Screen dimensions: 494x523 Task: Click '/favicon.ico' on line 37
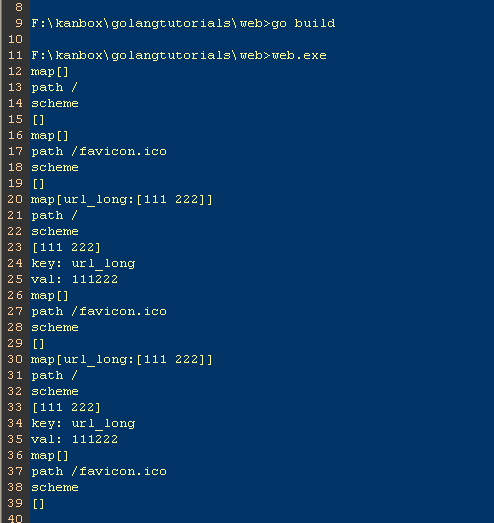coord(119,471)
